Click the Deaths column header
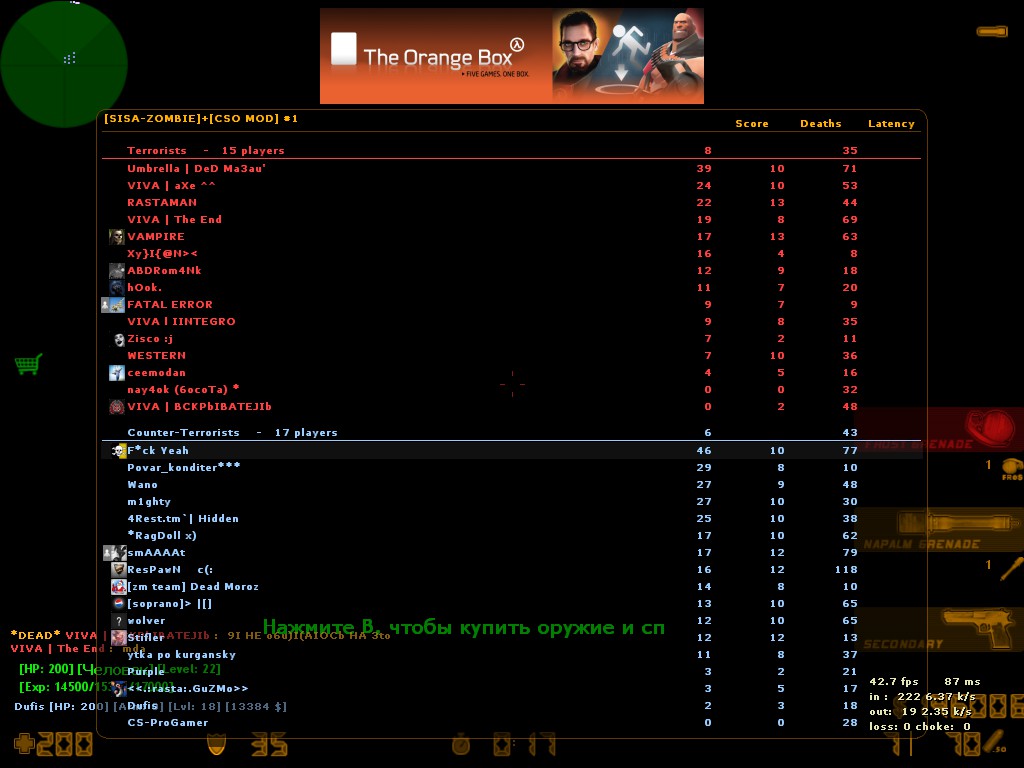The image size is (1024, 768). coord(820,124)
